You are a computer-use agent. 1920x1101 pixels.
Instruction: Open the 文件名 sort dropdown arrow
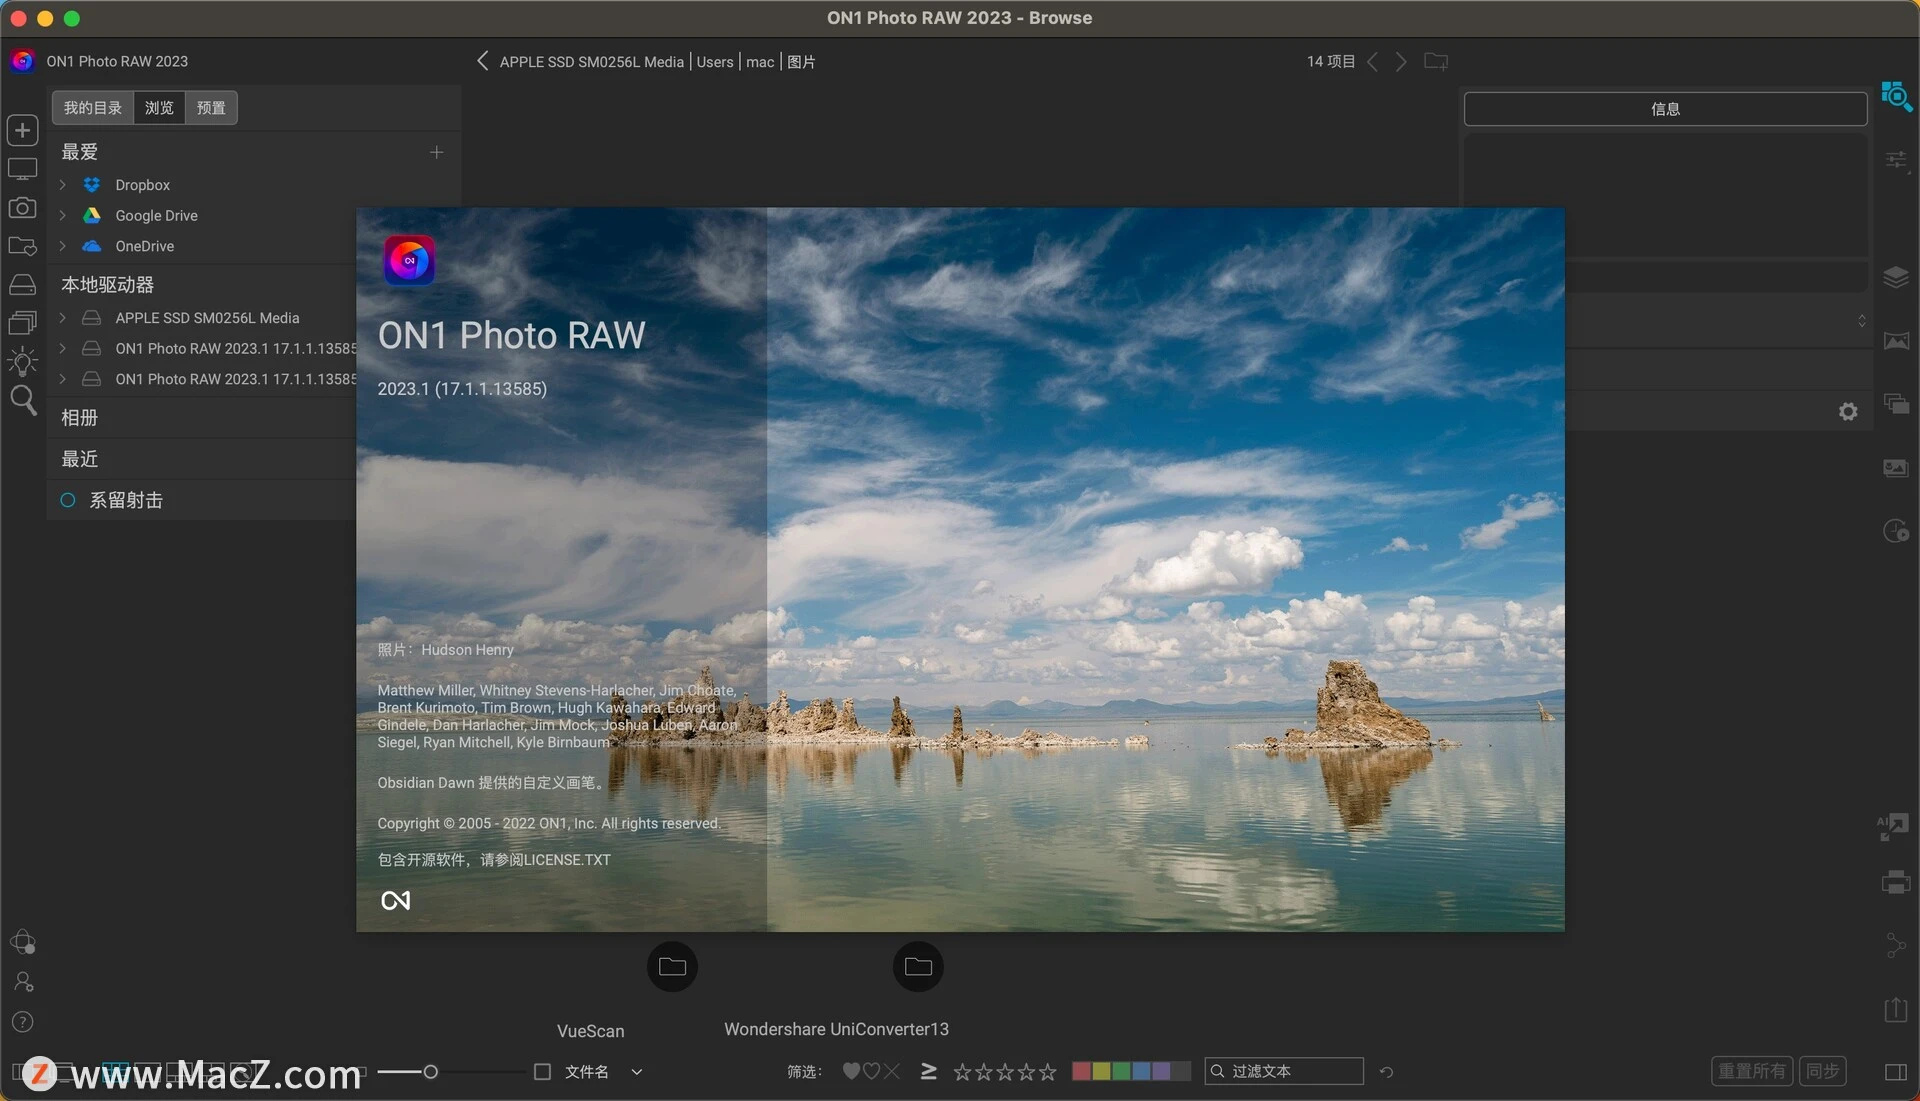tap(636, 1072)
